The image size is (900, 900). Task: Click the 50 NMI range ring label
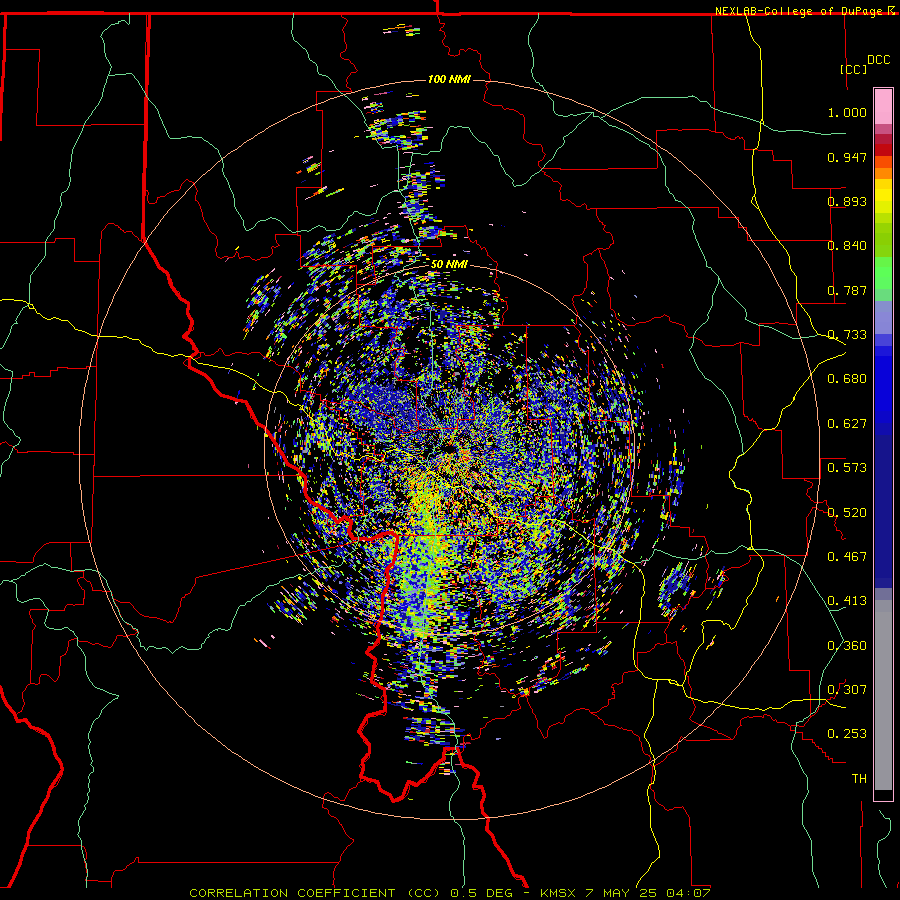point(449,265)
